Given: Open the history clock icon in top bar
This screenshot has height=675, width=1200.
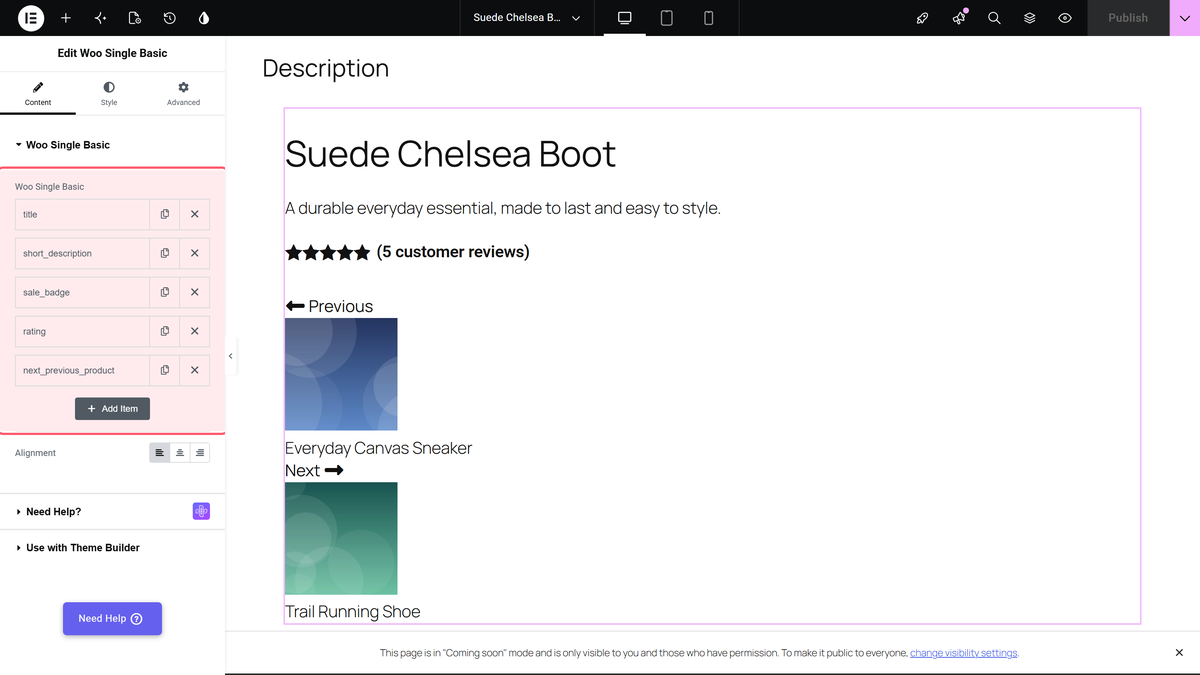Looking at the screenshot, I should [170, 18].
